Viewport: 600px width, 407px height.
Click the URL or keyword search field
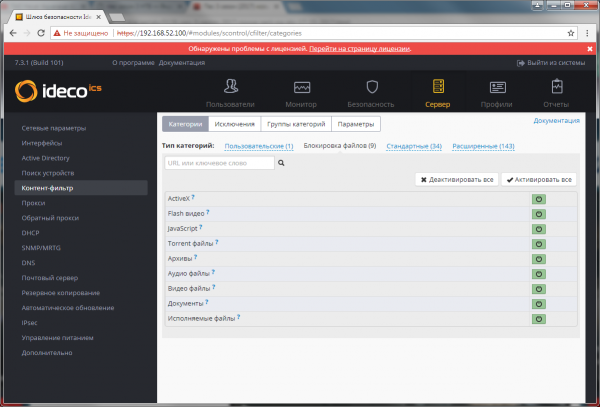[x=217, y=162]
